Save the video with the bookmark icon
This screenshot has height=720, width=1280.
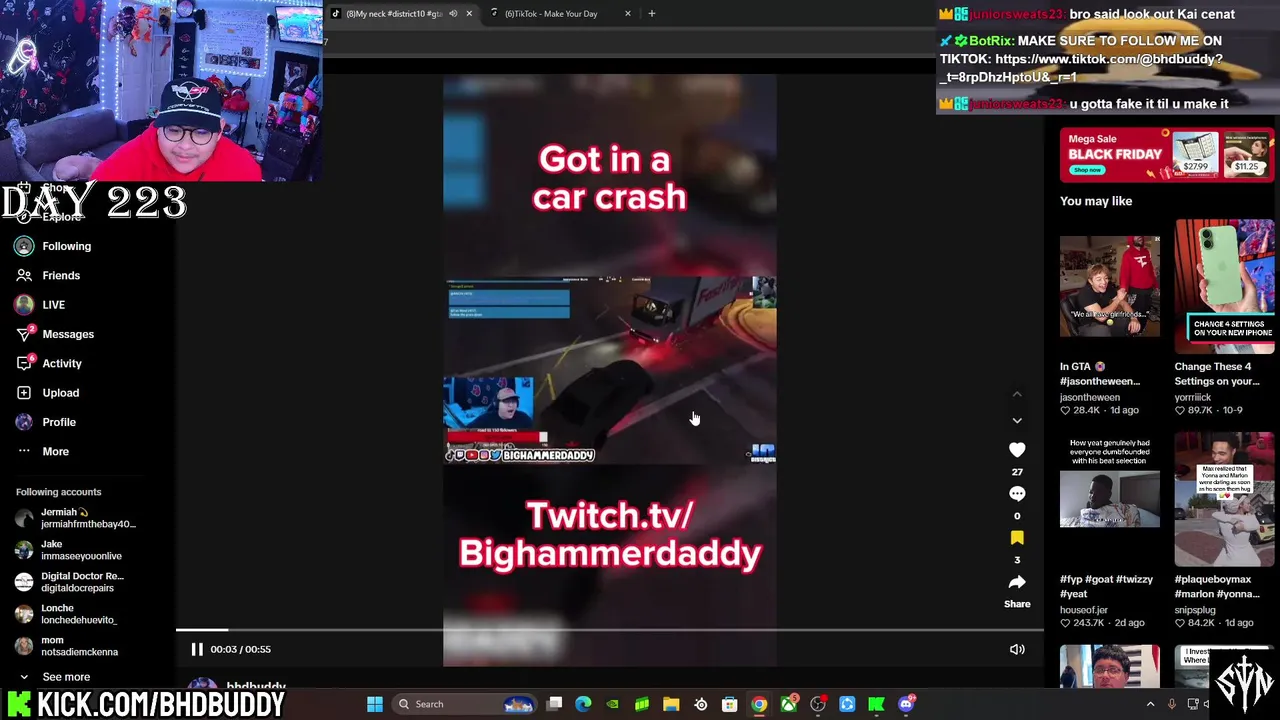click(x=1017, y=538)
